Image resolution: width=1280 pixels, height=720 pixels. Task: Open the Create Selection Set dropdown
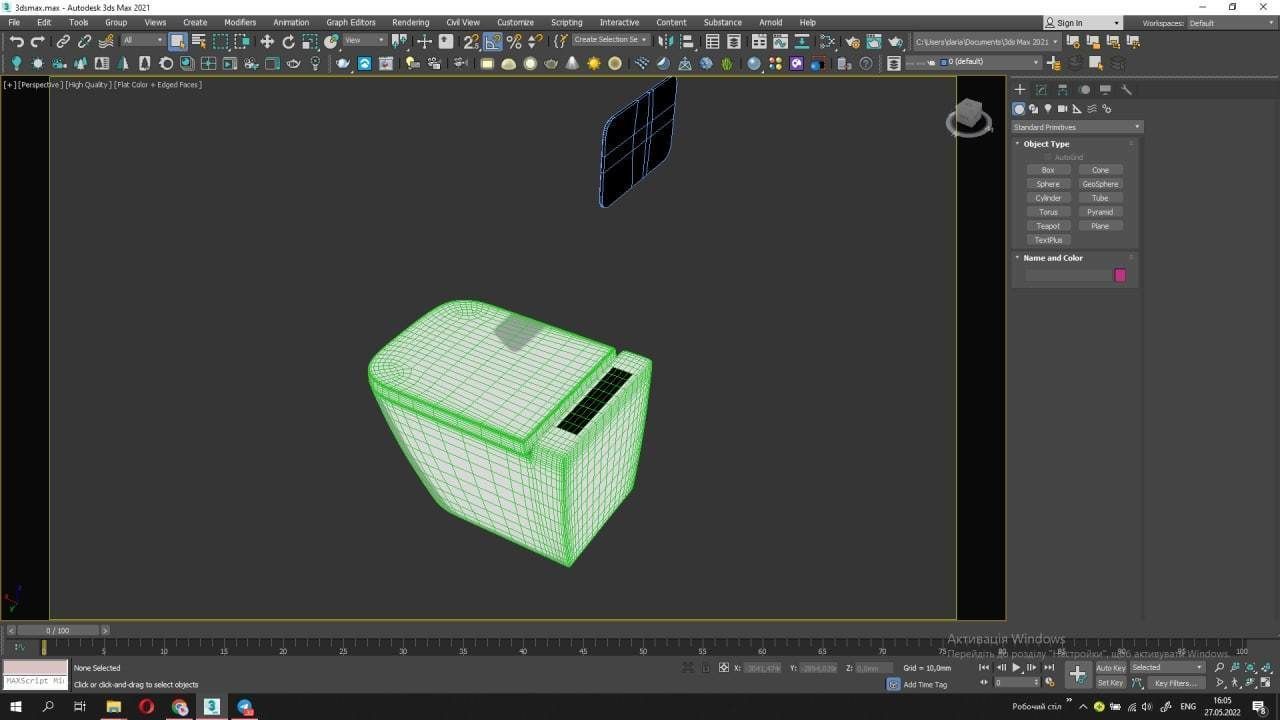(610, 40)
